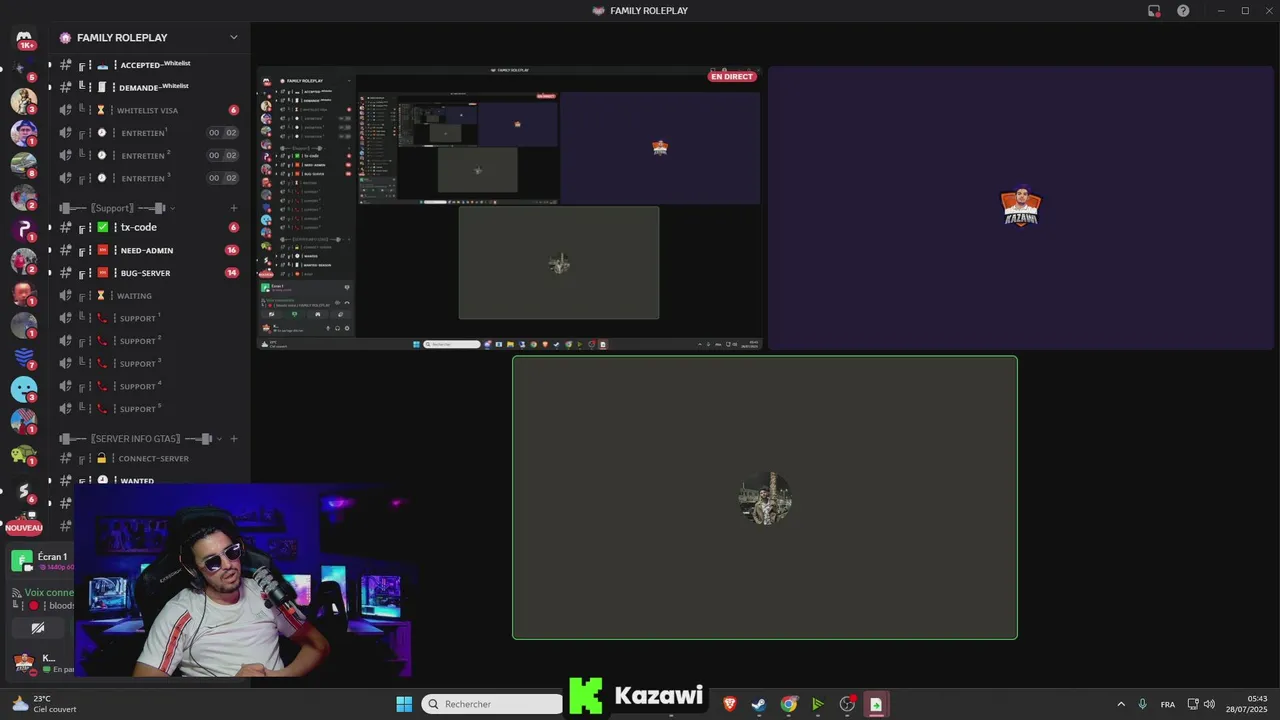Viewport: 1280px width, 720px height.
Task: Open the FAMILY ROLEPLAY server menu chevron
Action: (233, 38)
